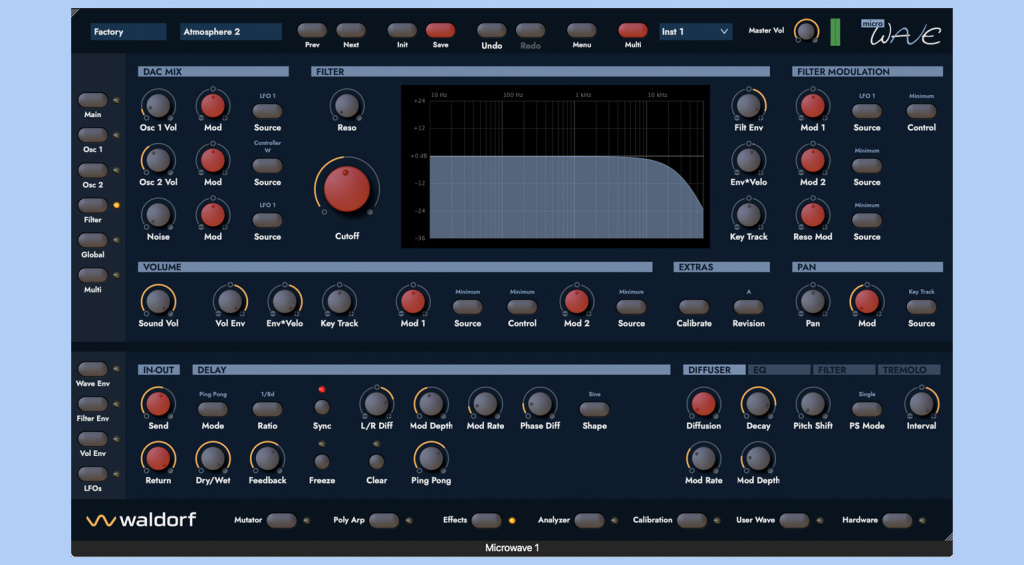Go to Next preset
The width and height of the screenshot is (1024, 565).
point(351,30)
